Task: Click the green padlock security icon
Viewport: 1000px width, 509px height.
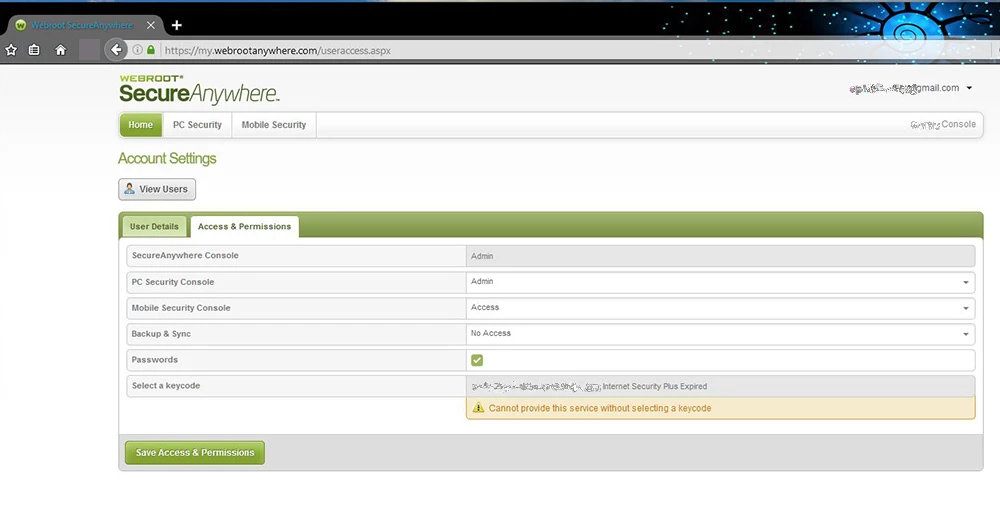Action: tap(151, 50)
